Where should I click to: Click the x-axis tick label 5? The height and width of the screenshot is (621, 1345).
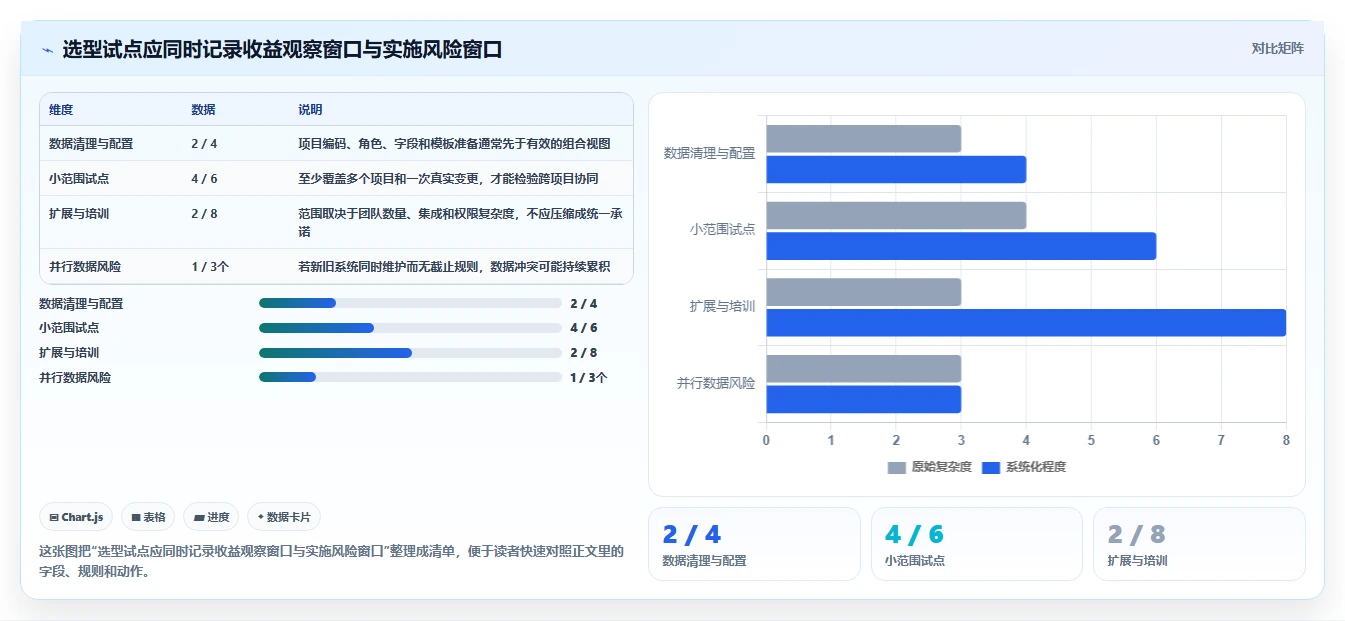click(1091, 440)
